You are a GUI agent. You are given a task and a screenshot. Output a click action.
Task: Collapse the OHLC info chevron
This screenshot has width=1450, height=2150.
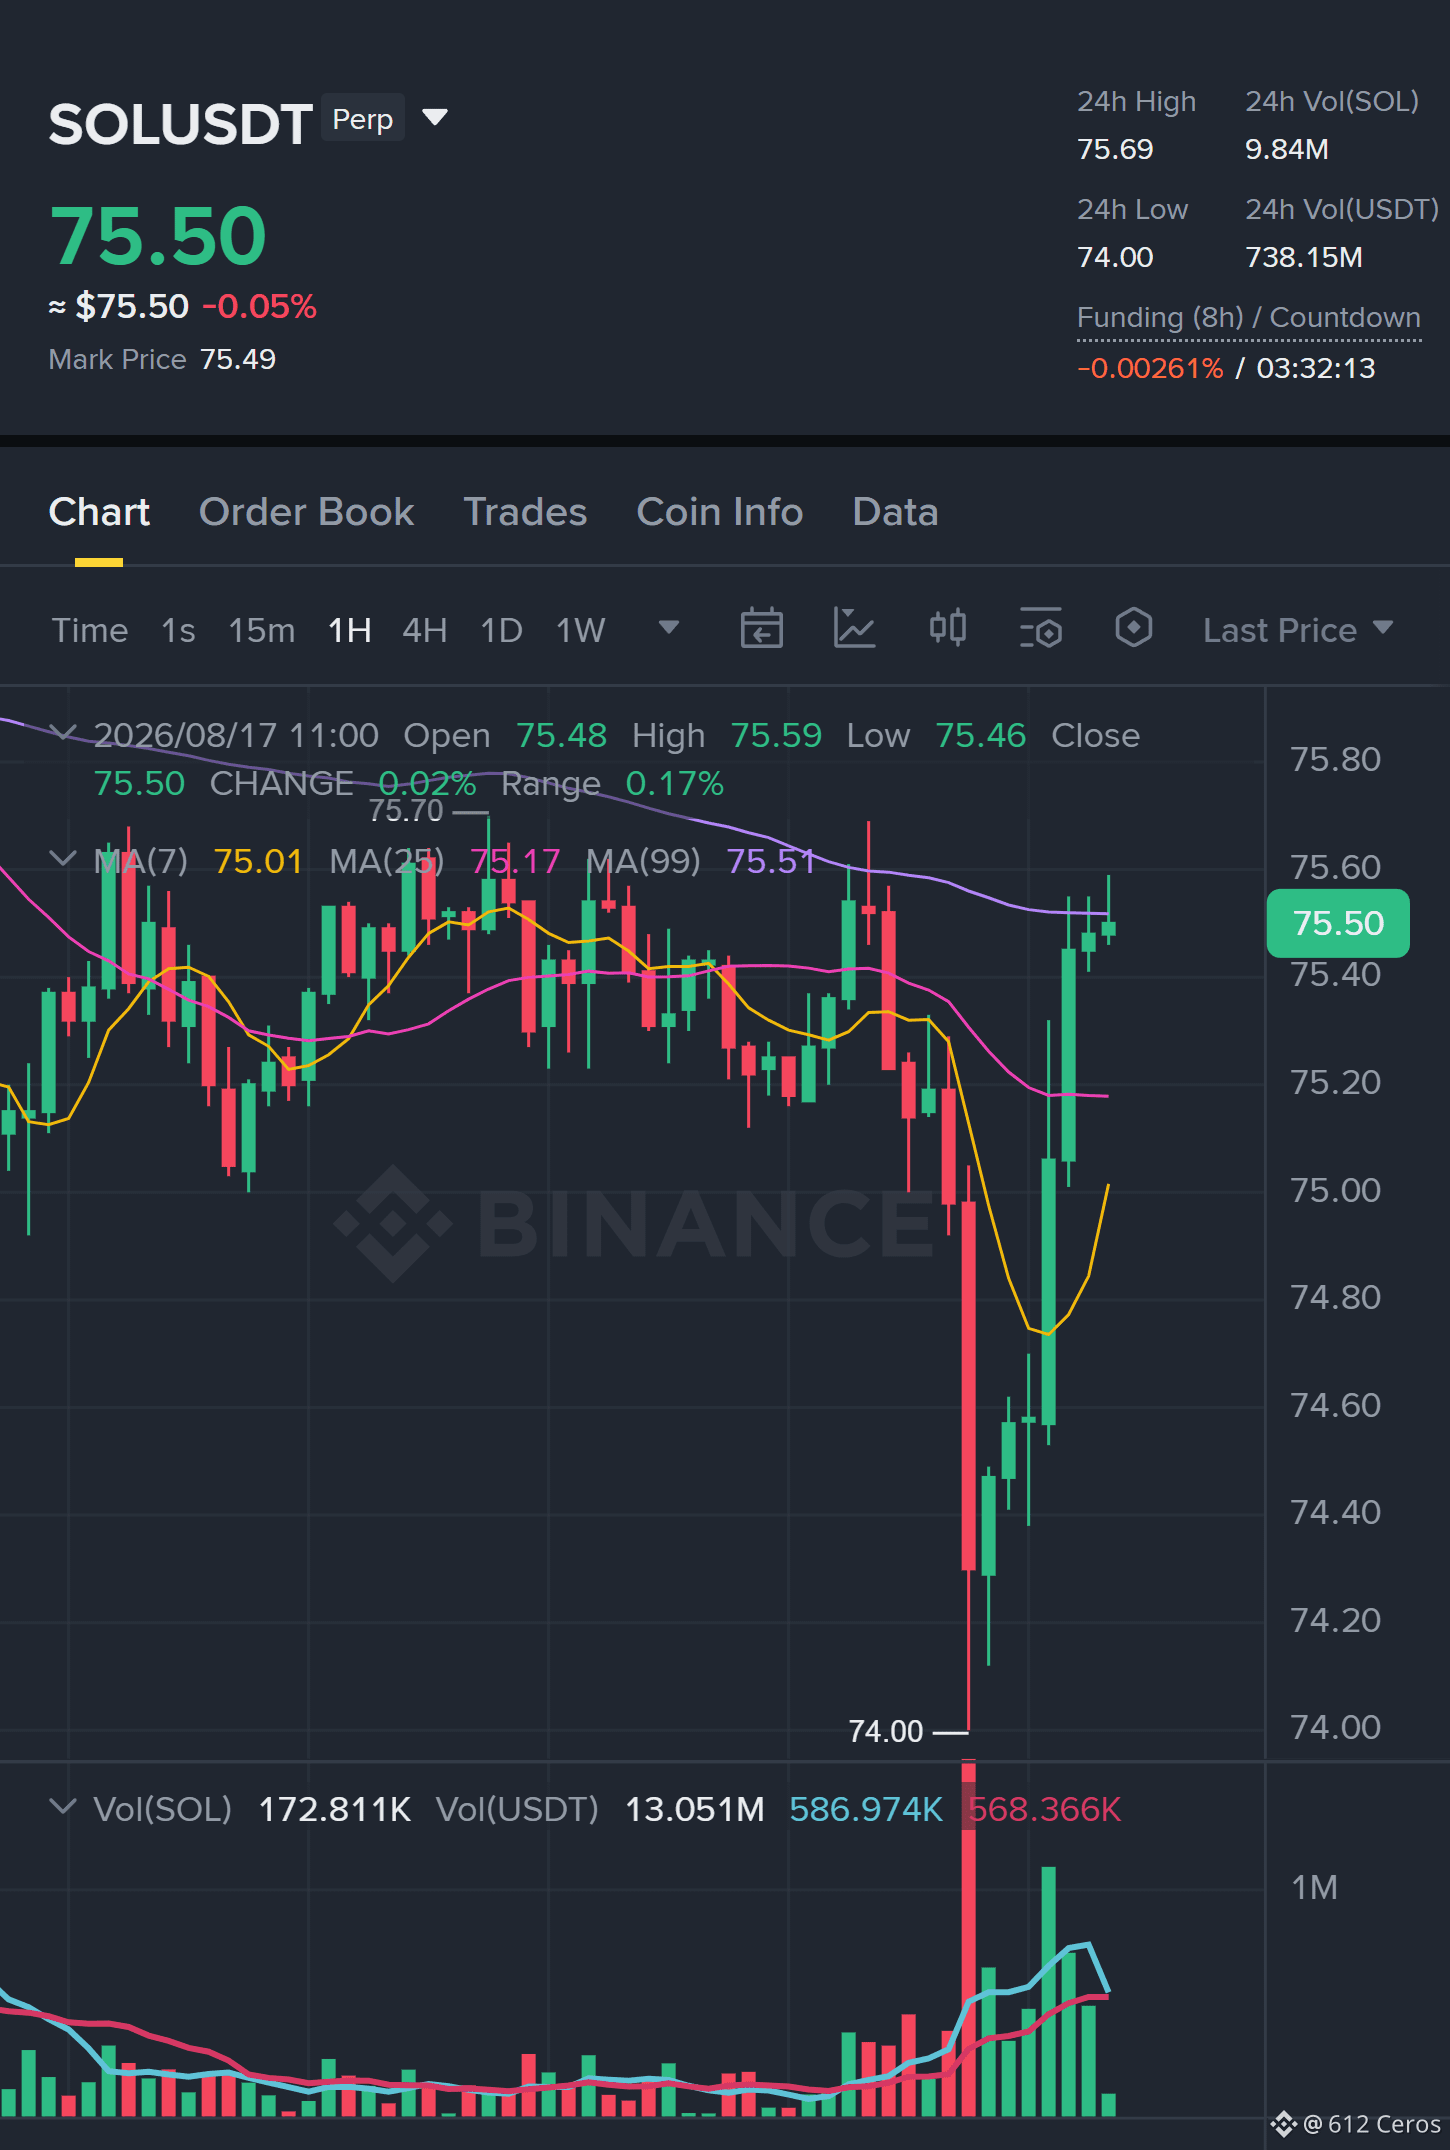click(x=62, y=734)
